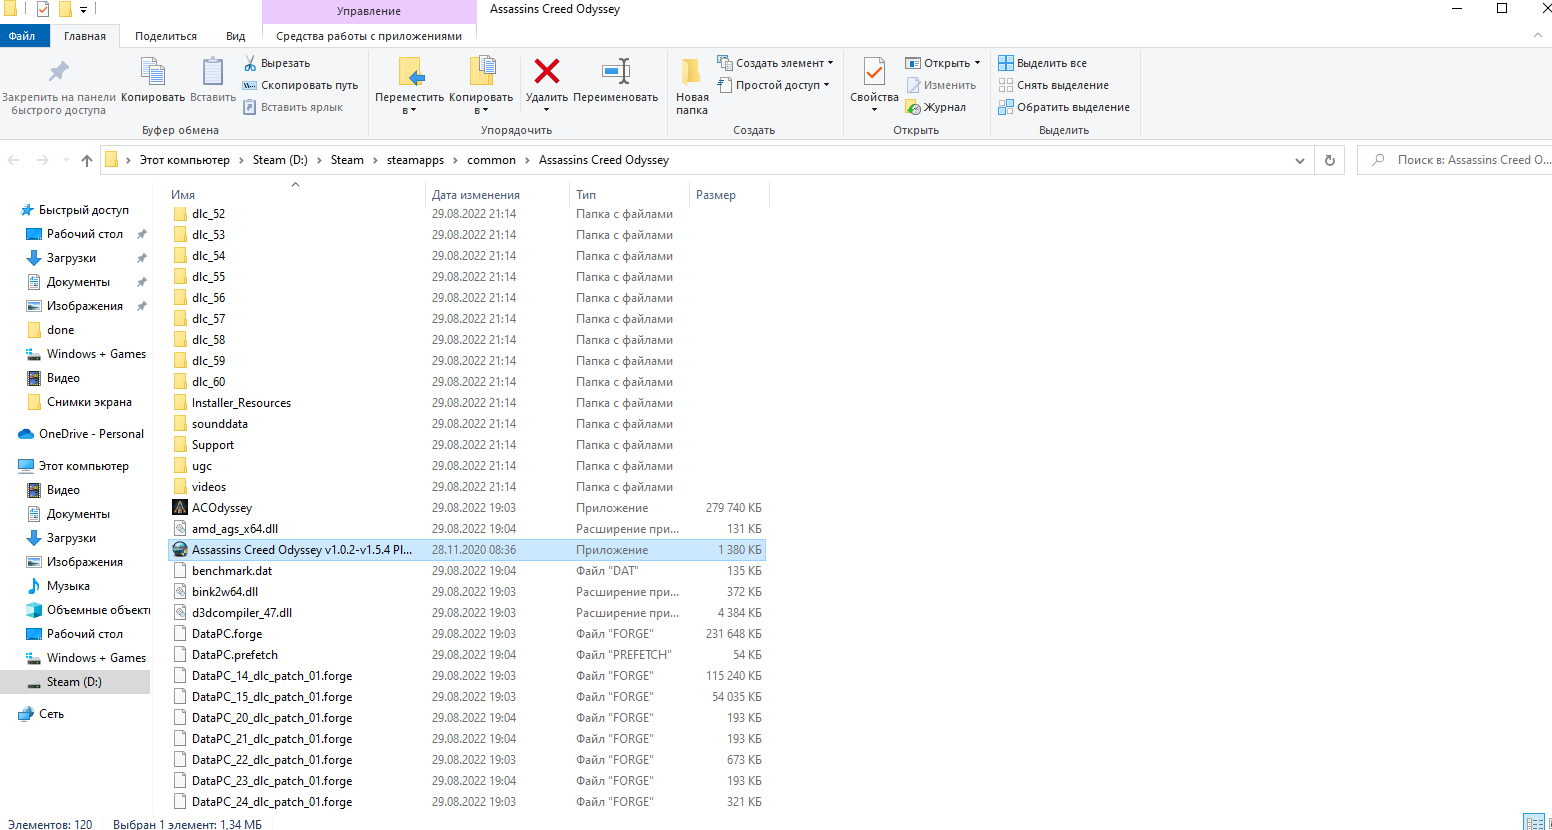Click the steamapps breadcrumb in address bar
Image resolution: width=1552 pixels, height=830 pixels.
pyautogui.click(x=415, y=160)
